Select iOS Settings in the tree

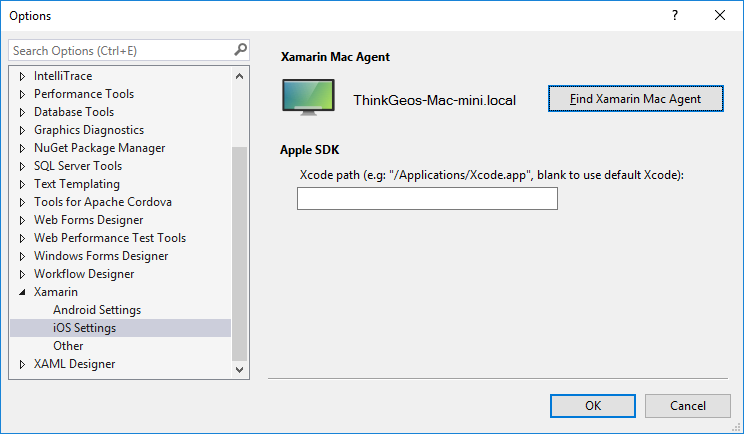(84, 328)
